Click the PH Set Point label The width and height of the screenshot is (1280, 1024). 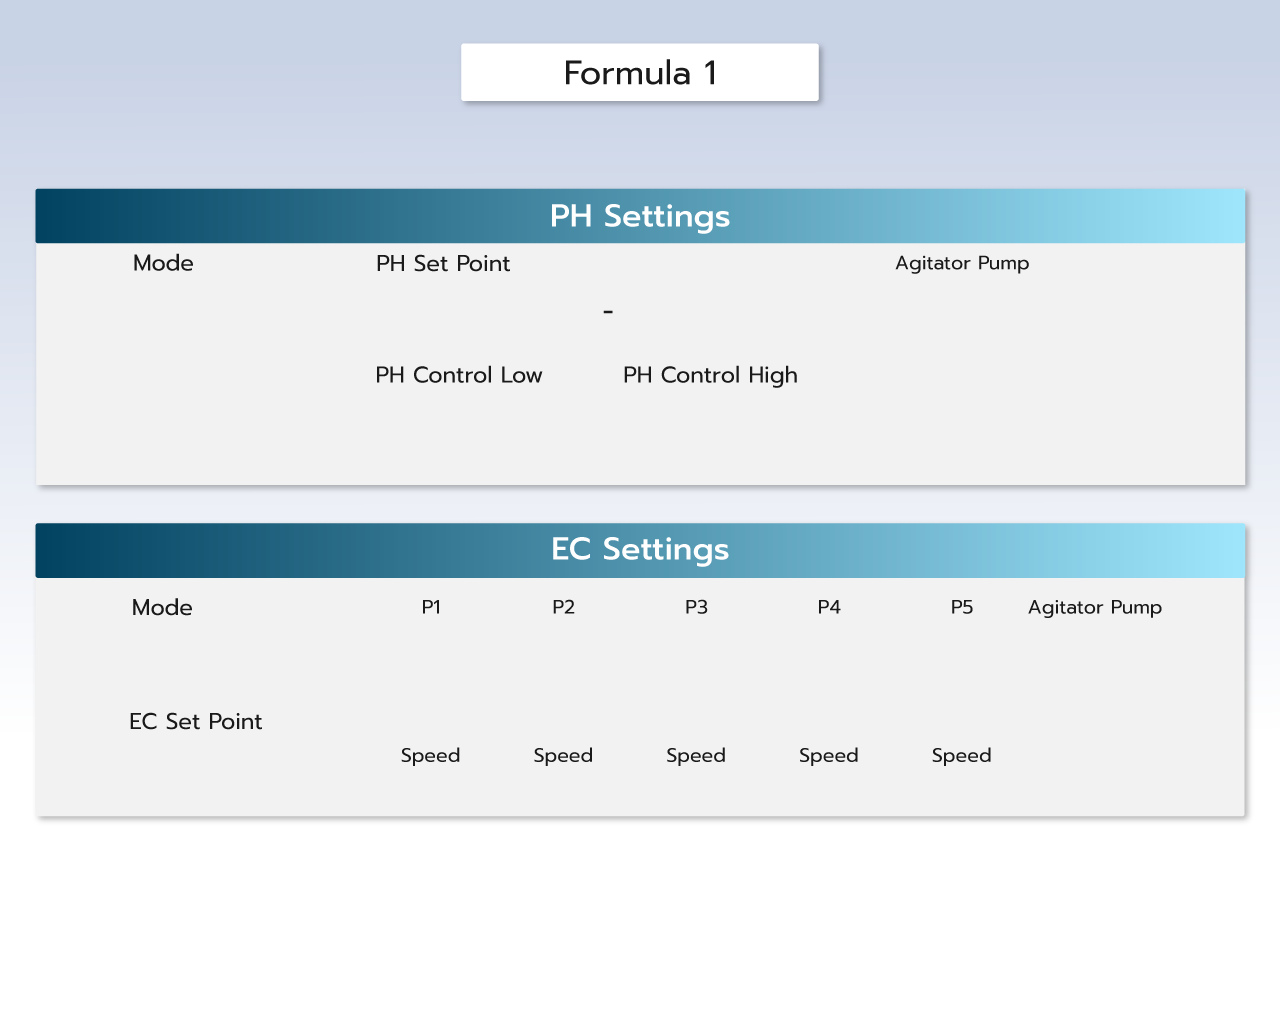pyautogui.click(x=443, y=264)
